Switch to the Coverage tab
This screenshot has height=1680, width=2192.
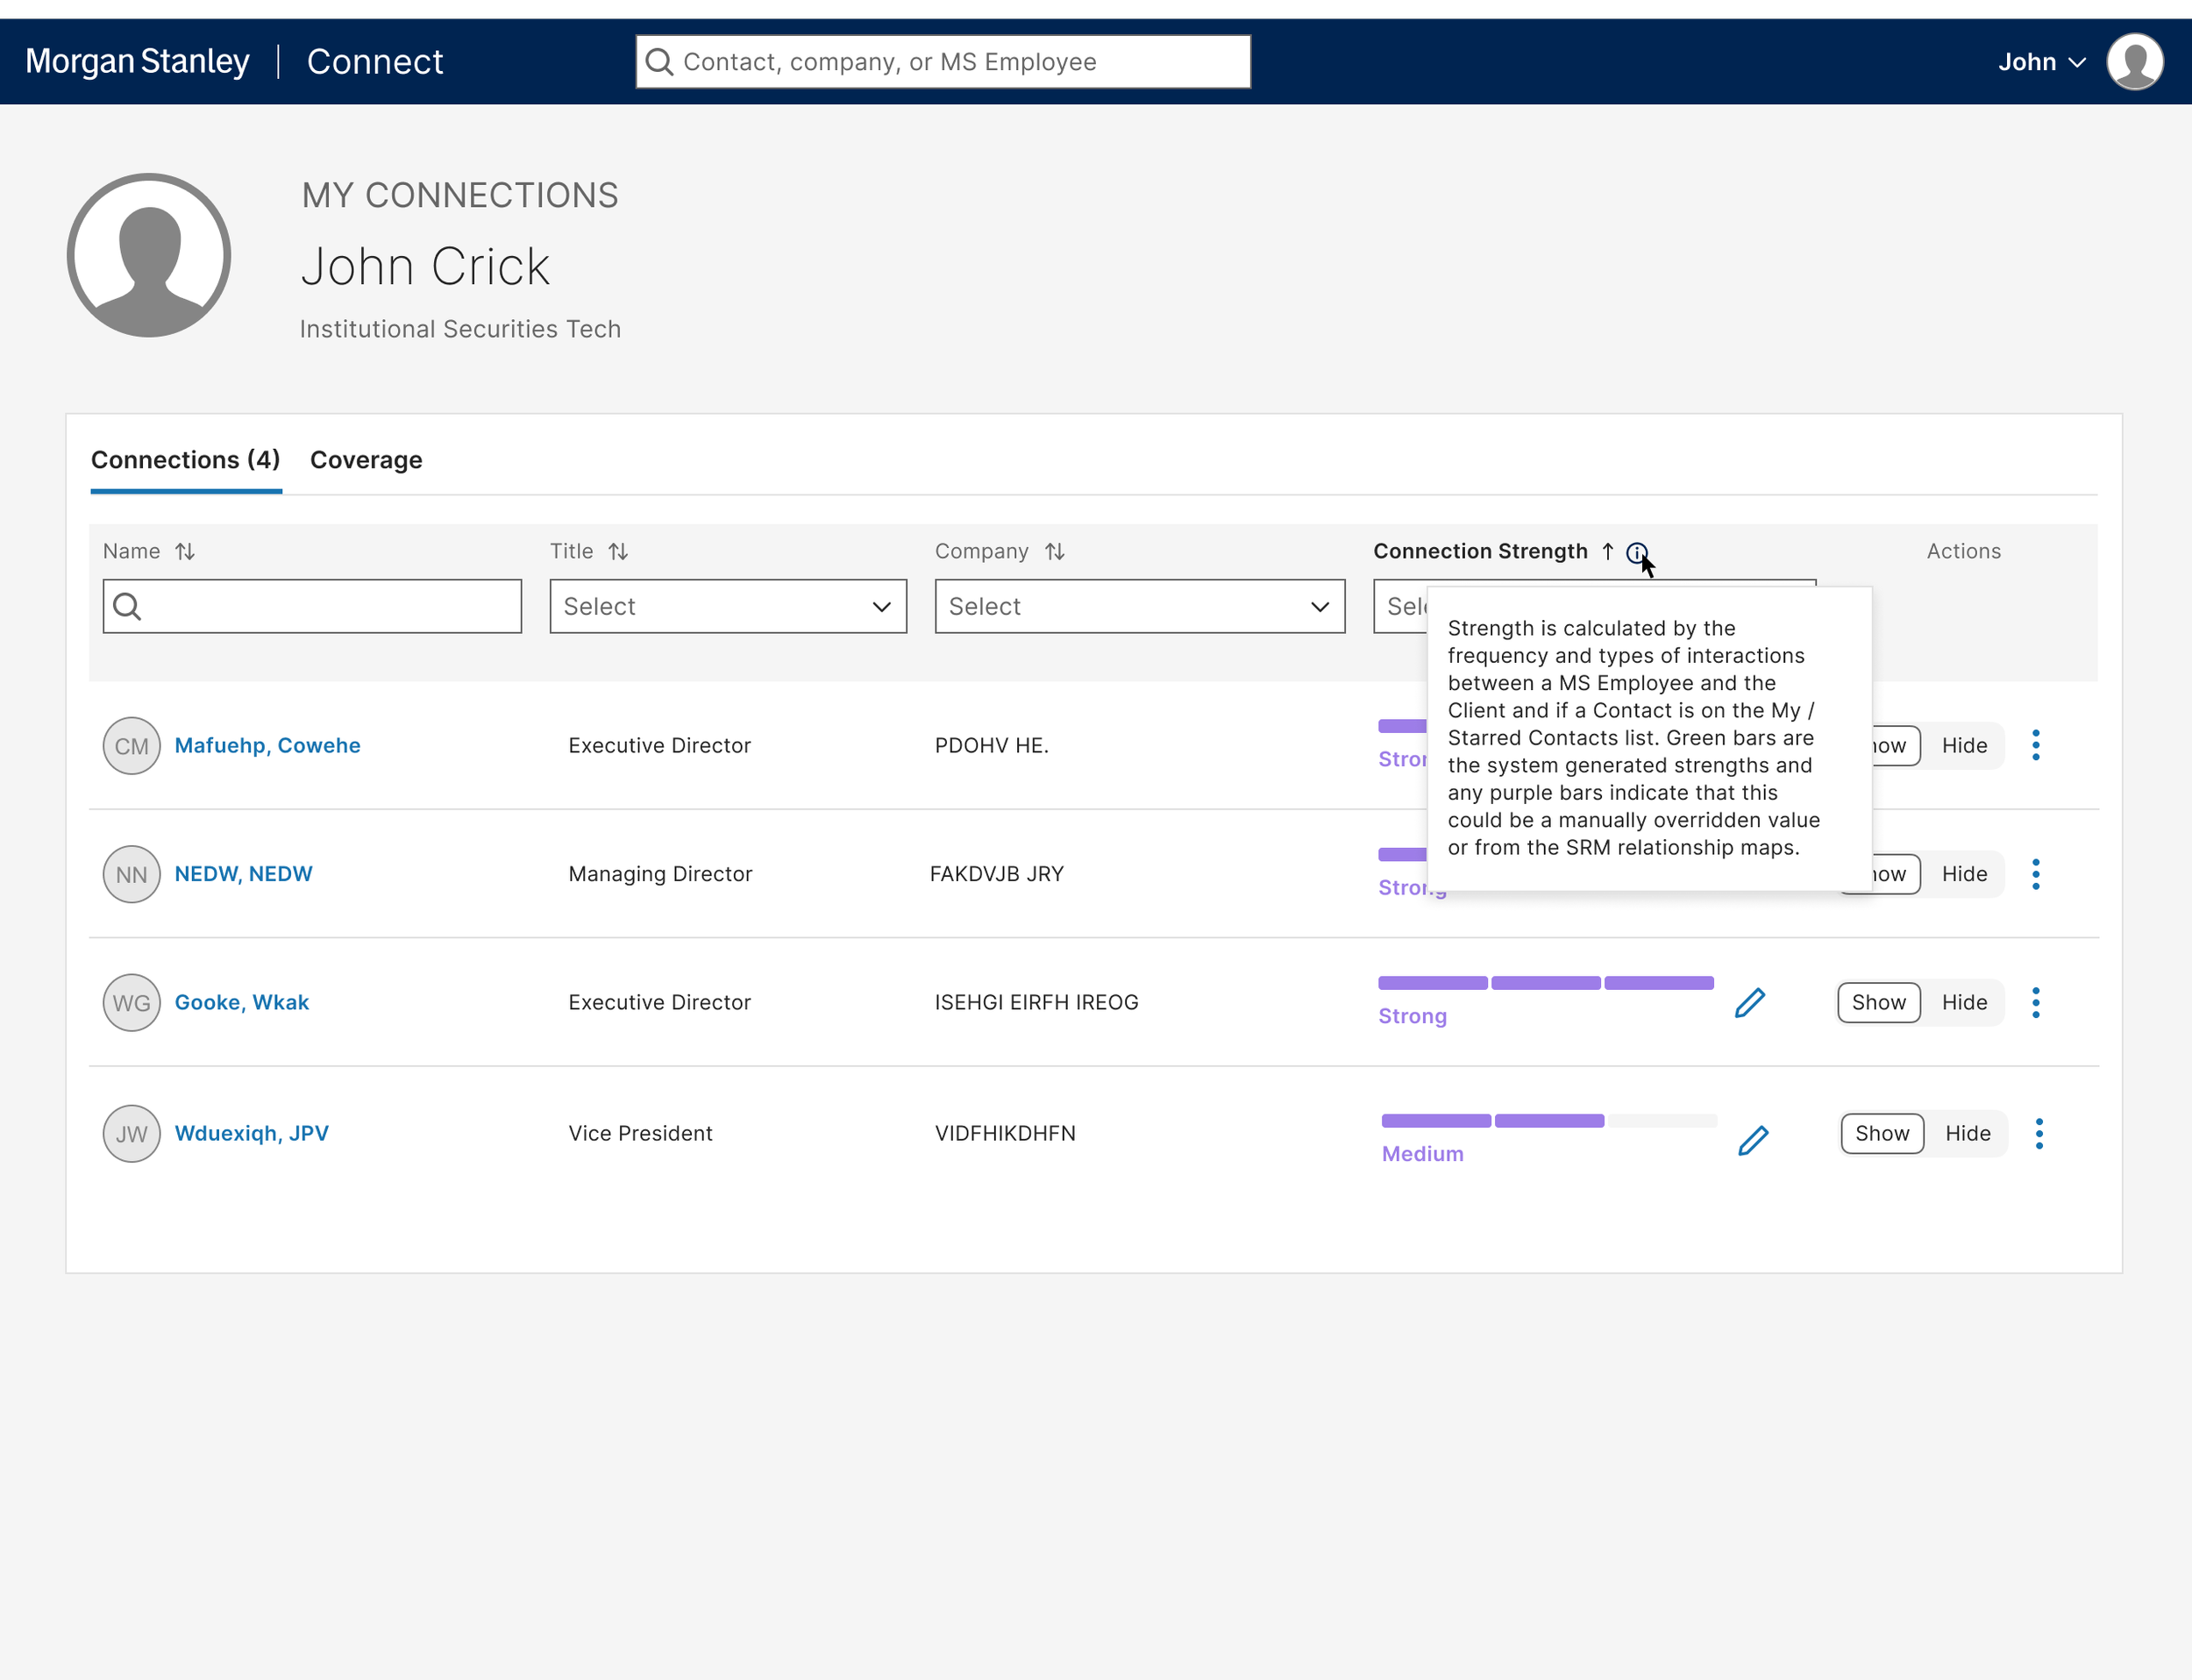click(366, 460)
